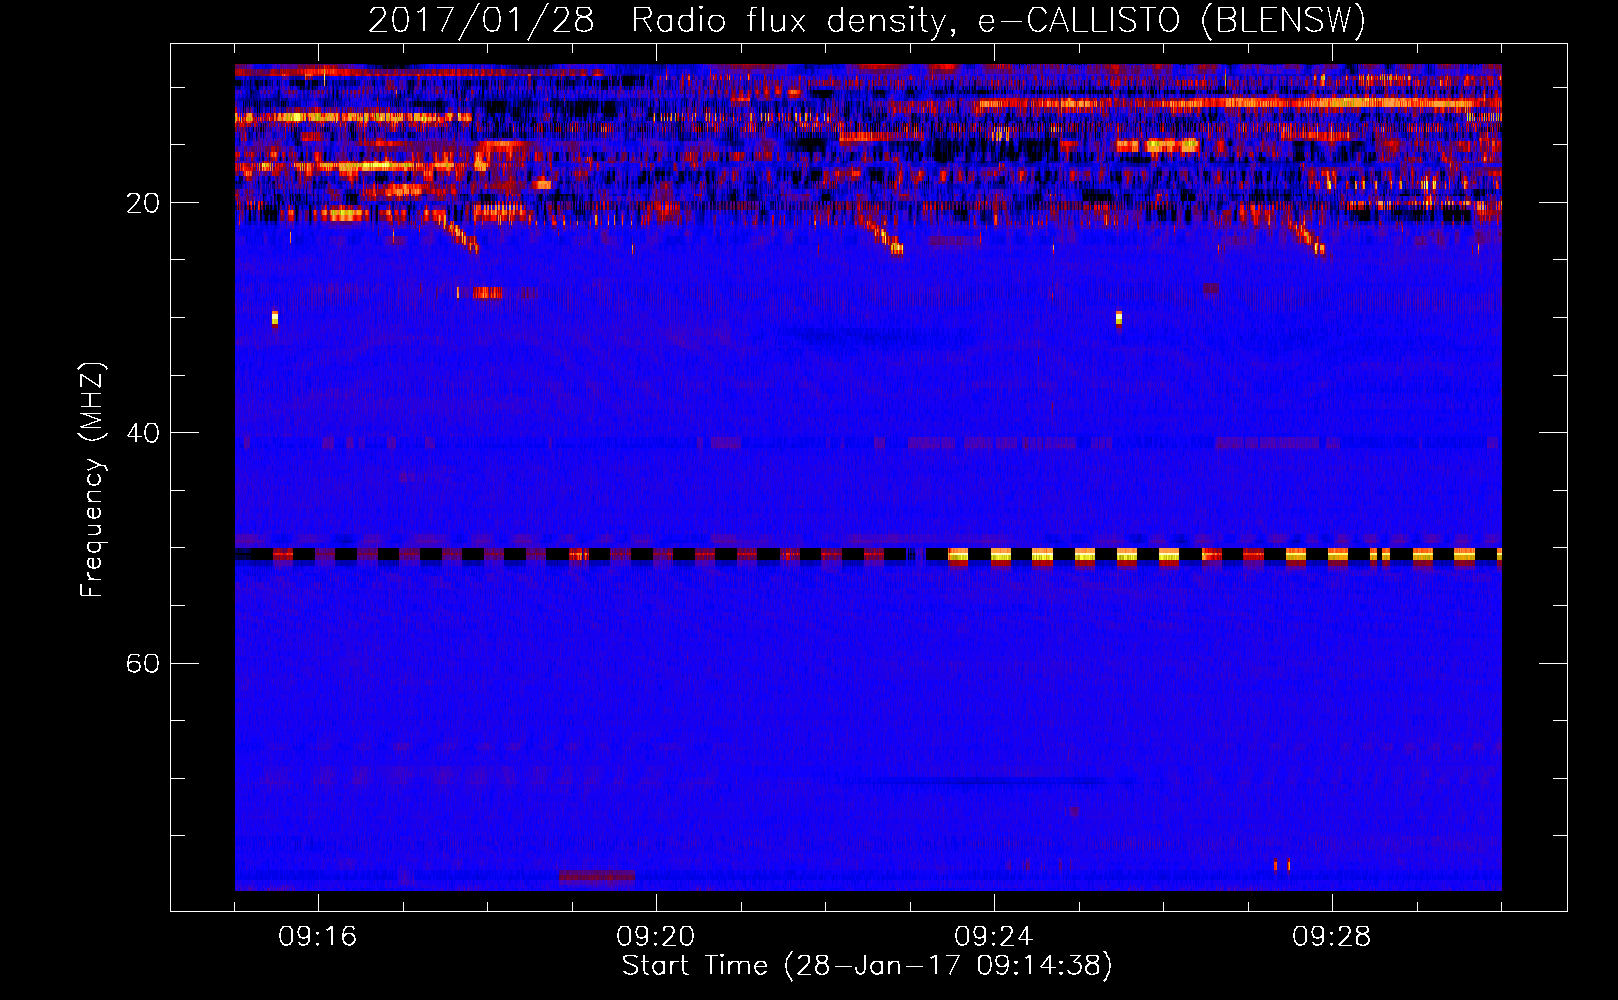The width and height of the screenshot is (1618, 1000).
Task: Click the 09:16 time axis label
Action: click(318, 937)
